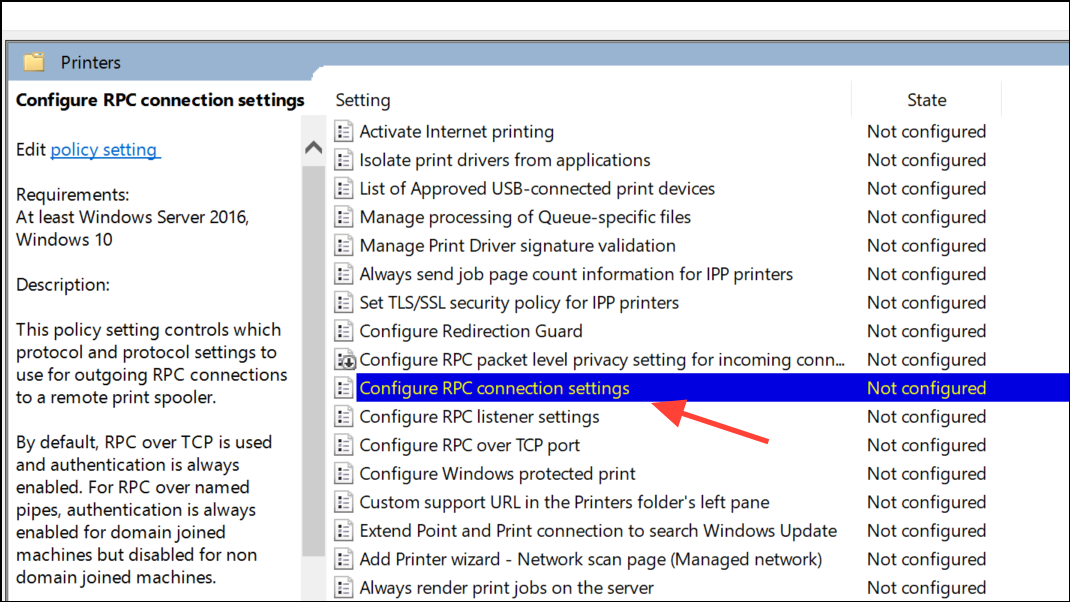Click the icon next to Always render print jobs on the server
The height and width of the screenshot is (602, 1070).
pyautogui.click(x=343, y=587)
